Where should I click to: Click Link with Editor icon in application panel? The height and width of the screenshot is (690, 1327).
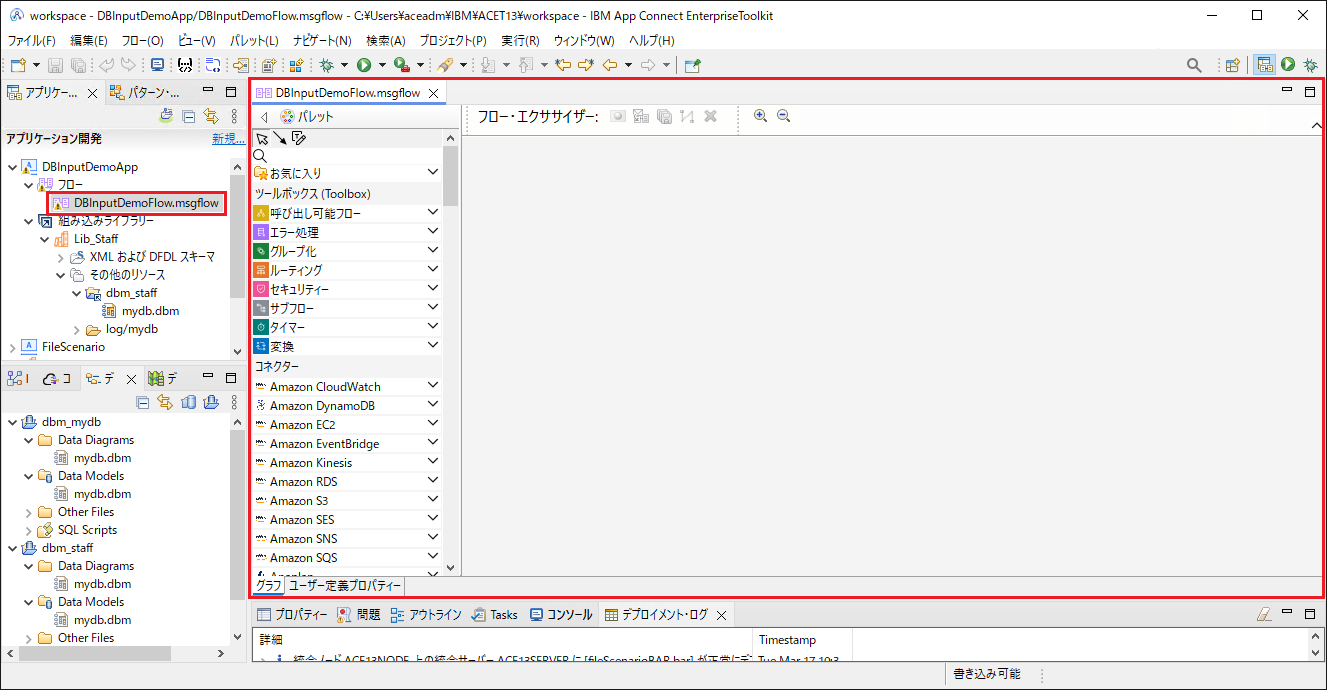[210, 116]
